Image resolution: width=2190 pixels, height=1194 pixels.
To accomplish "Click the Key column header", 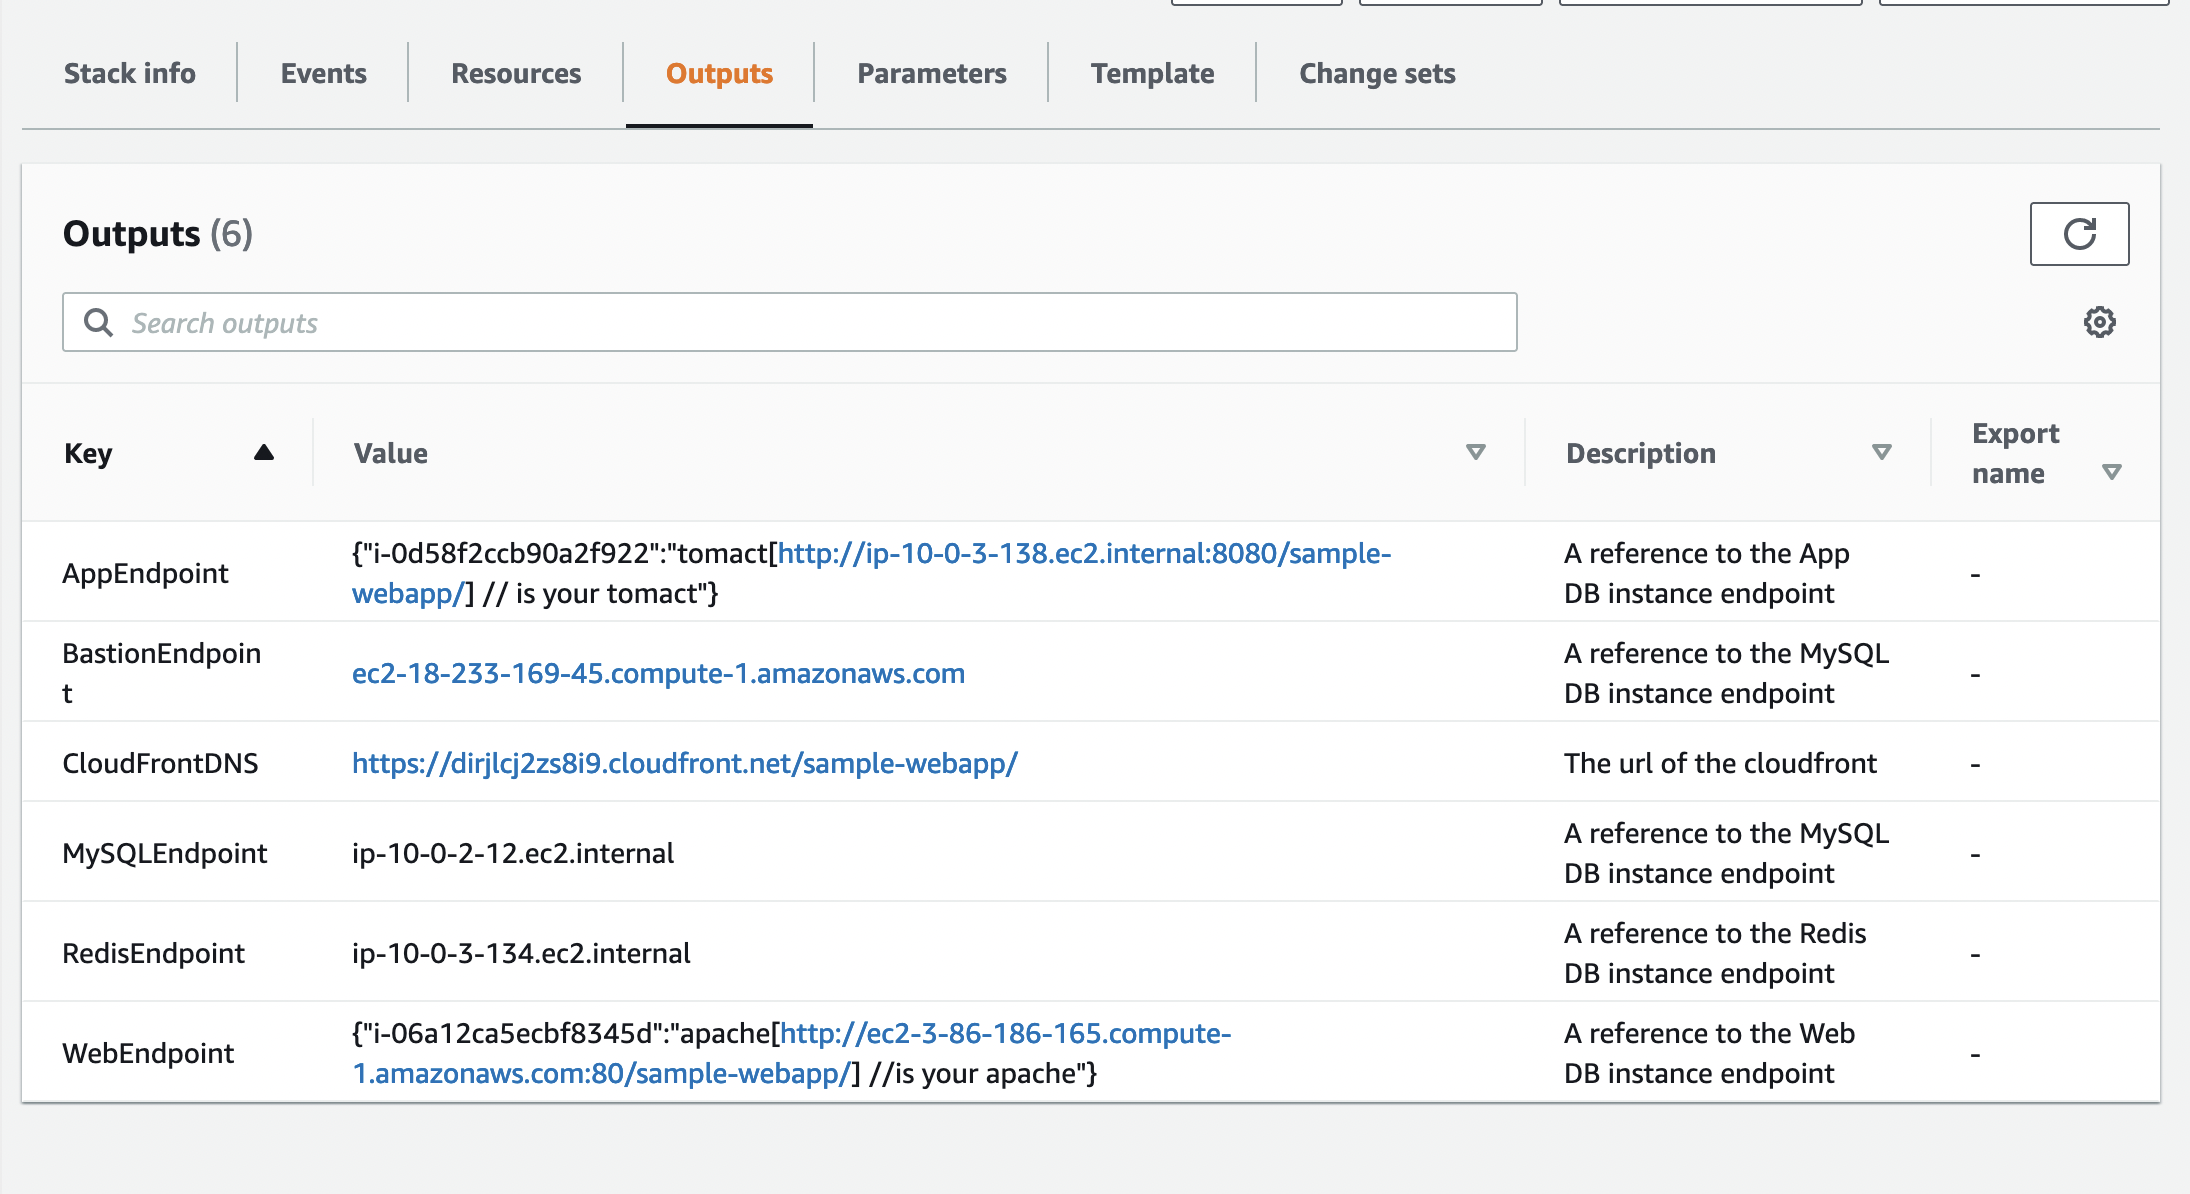I will pyautogui.click(x=88, y=452).
